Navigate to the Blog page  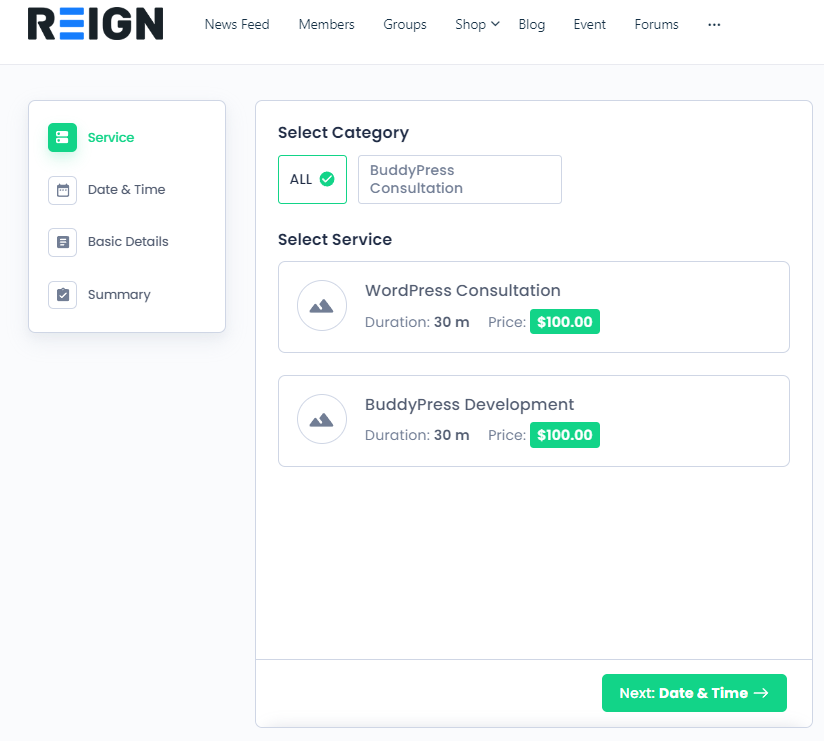[532, 25]
